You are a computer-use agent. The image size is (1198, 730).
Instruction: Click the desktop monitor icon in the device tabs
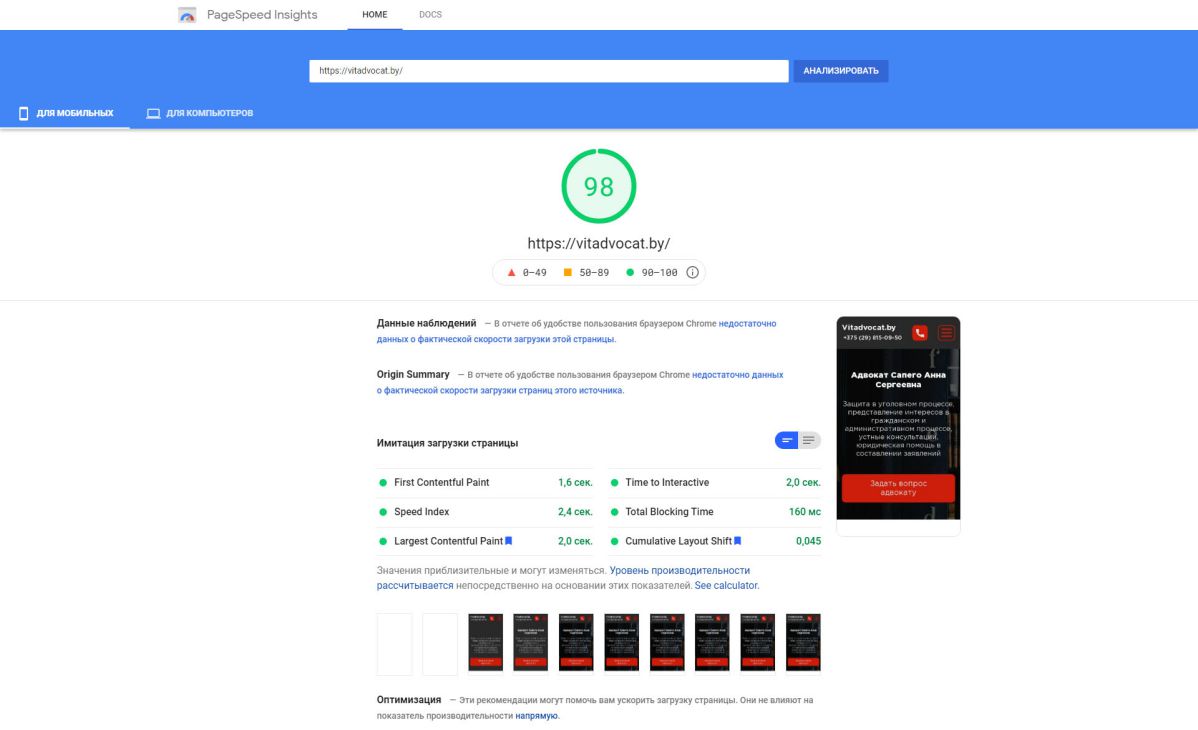coord(153,113)
